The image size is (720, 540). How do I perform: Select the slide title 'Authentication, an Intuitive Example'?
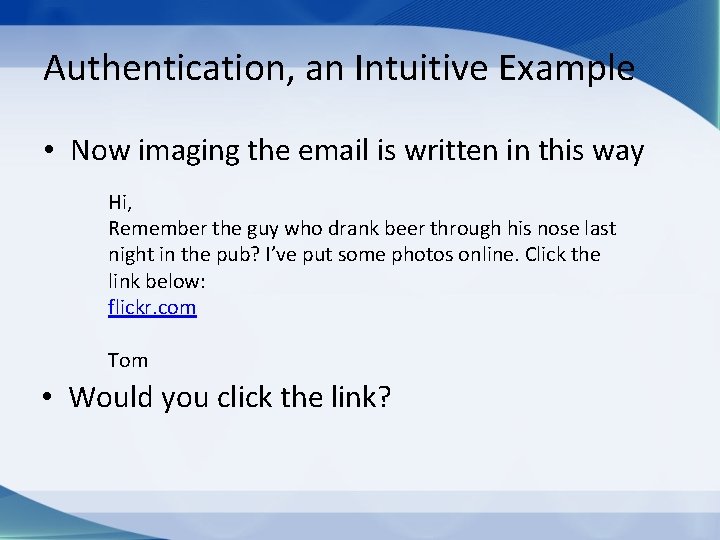[x=339, y=68]
